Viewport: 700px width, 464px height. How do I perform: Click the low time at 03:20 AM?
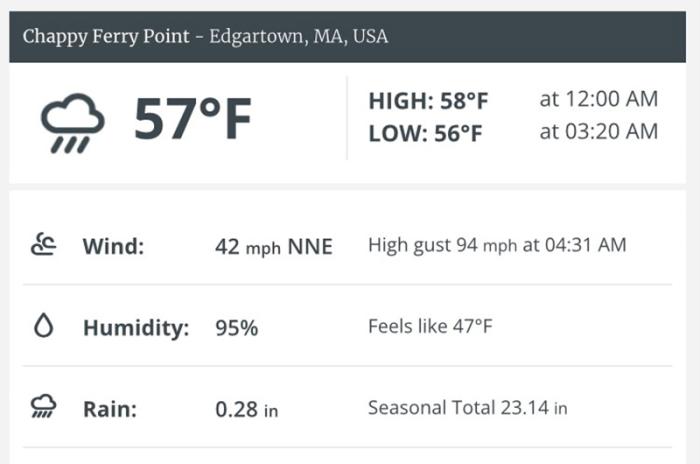(599, 131)
